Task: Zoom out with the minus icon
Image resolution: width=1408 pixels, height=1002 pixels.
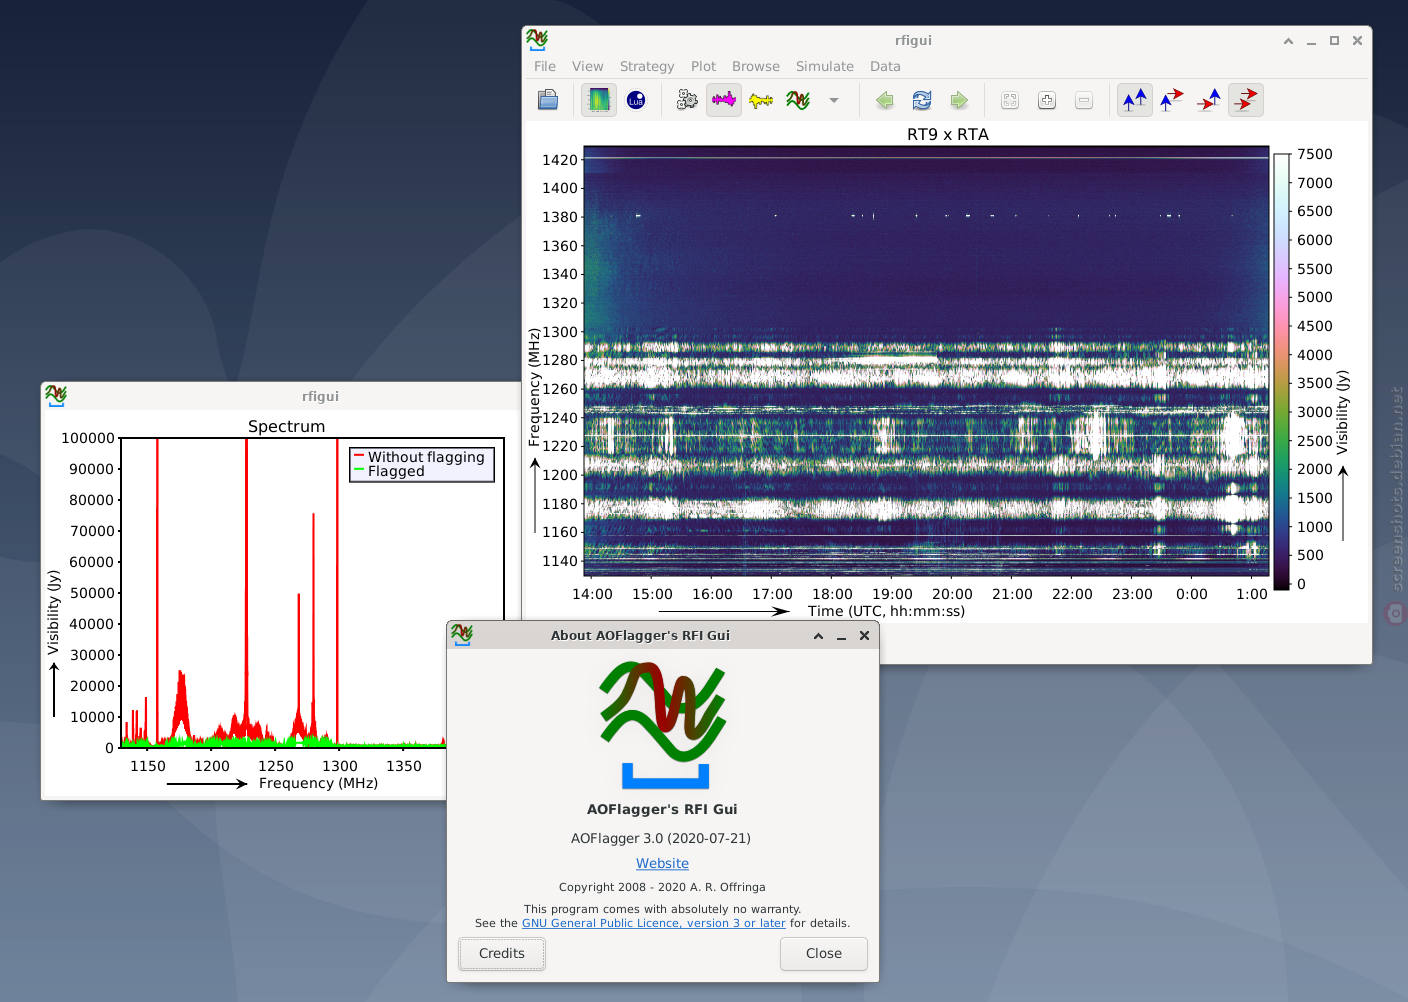Action: (1084, 100)
